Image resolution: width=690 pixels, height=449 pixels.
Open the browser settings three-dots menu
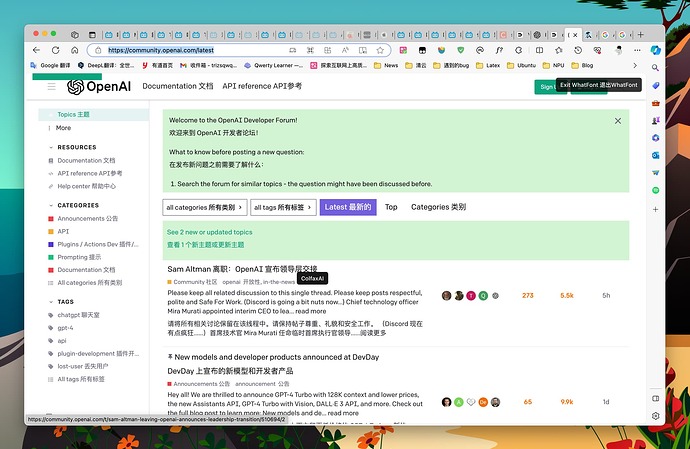(x=637, y=50)
